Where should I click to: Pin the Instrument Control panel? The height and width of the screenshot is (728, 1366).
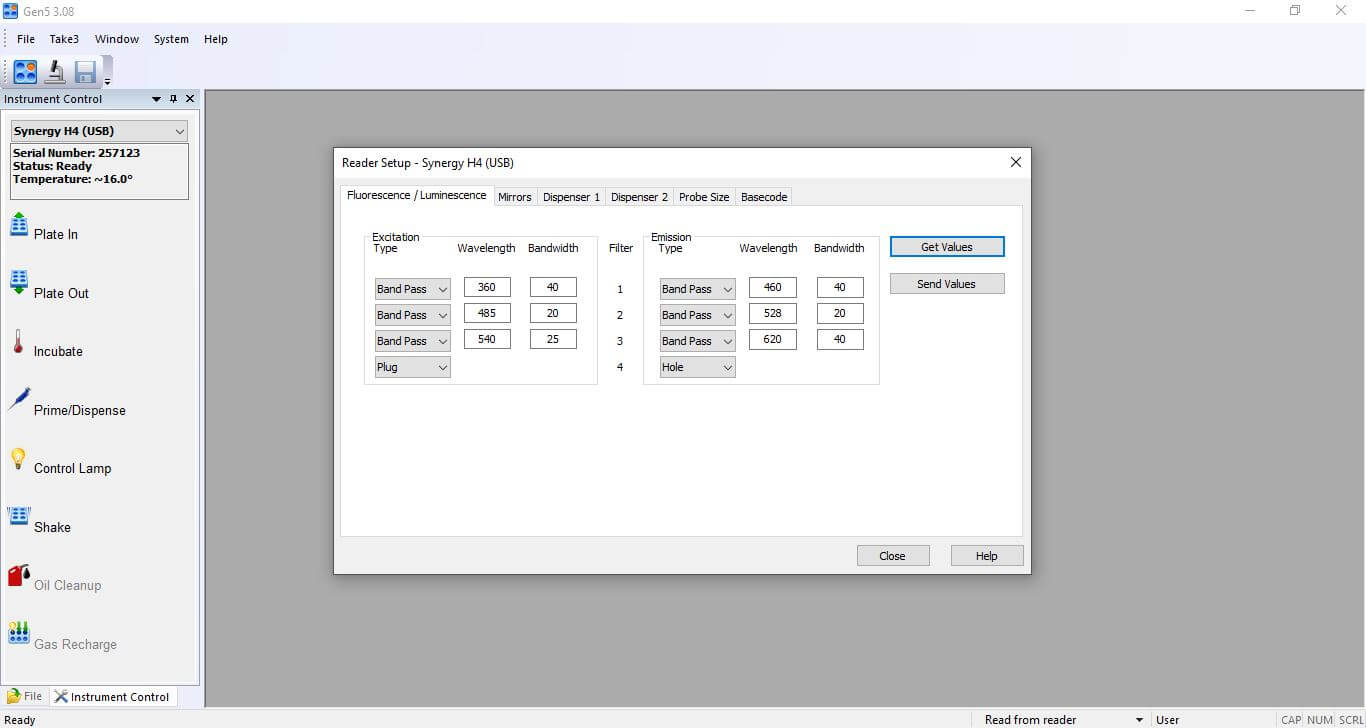click(173, 99)
